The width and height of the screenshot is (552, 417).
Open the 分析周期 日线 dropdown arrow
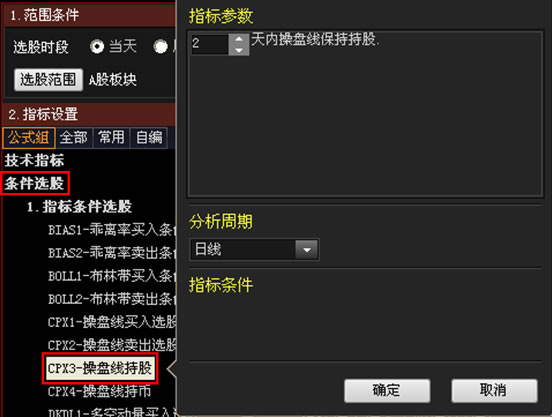[306, 249]
